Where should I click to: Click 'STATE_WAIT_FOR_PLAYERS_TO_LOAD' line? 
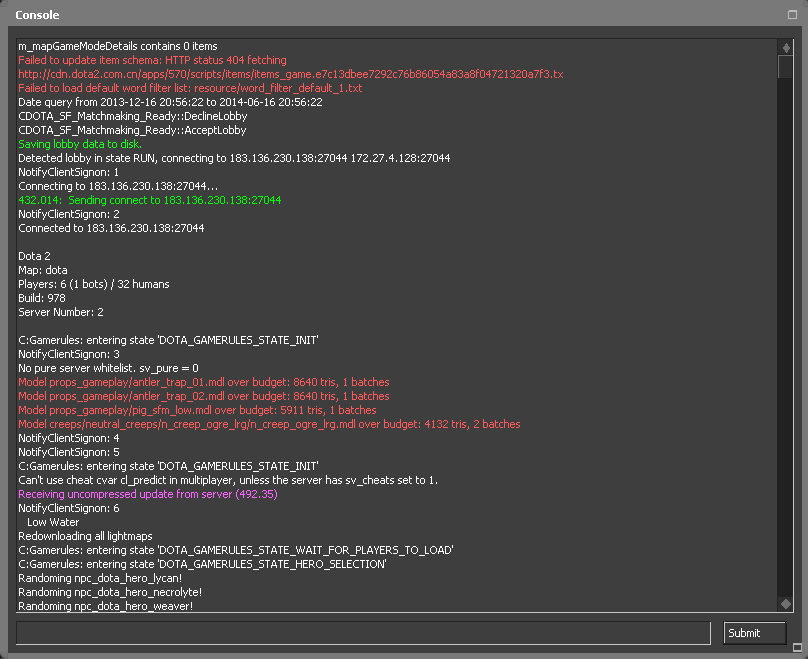pyautogui.click(x=235, y=550)
